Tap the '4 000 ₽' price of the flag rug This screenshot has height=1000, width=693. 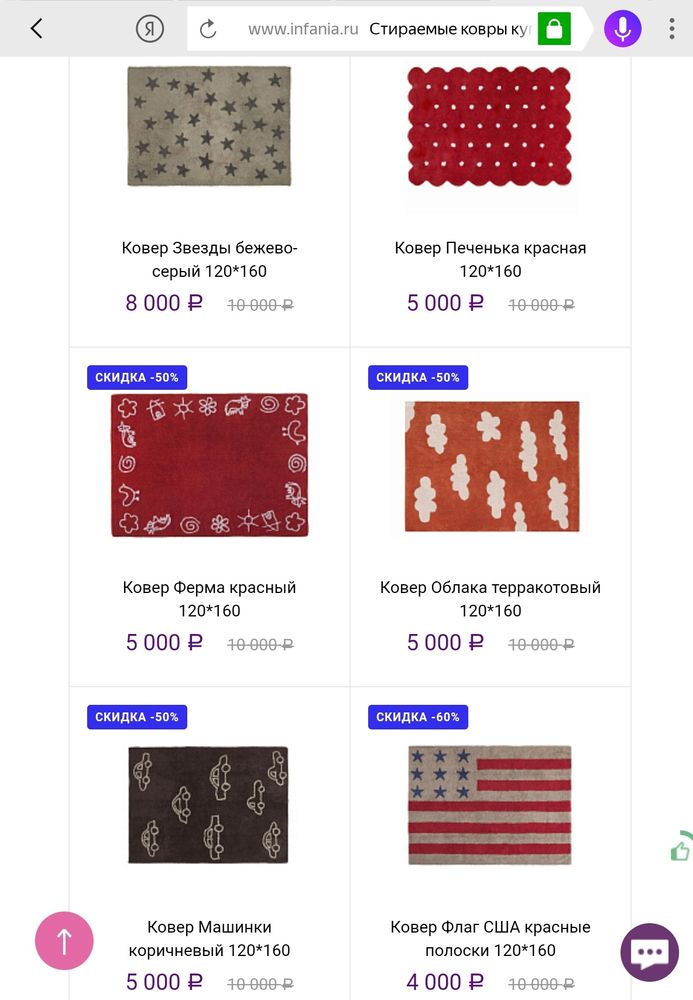click(444, 982)
